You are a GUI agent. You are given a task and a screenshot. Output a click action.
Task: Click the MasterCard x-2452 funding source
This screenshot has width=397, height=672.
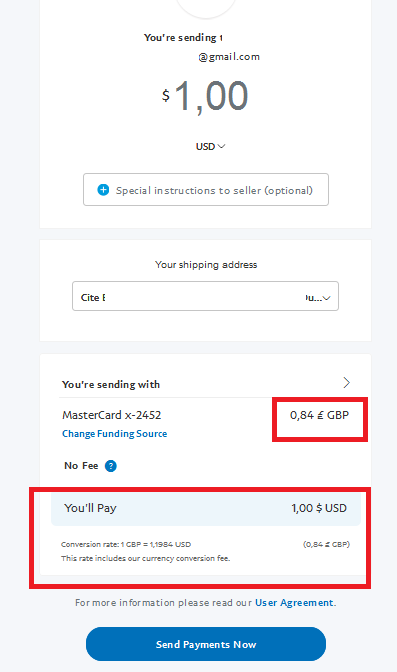click(x=111, y=415)
